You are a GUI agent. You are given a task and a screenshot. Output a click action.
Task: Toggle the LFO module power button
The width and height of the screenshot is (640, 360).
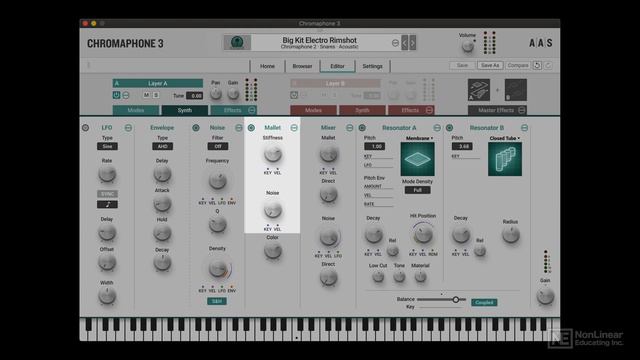click(x=85, y=128)
